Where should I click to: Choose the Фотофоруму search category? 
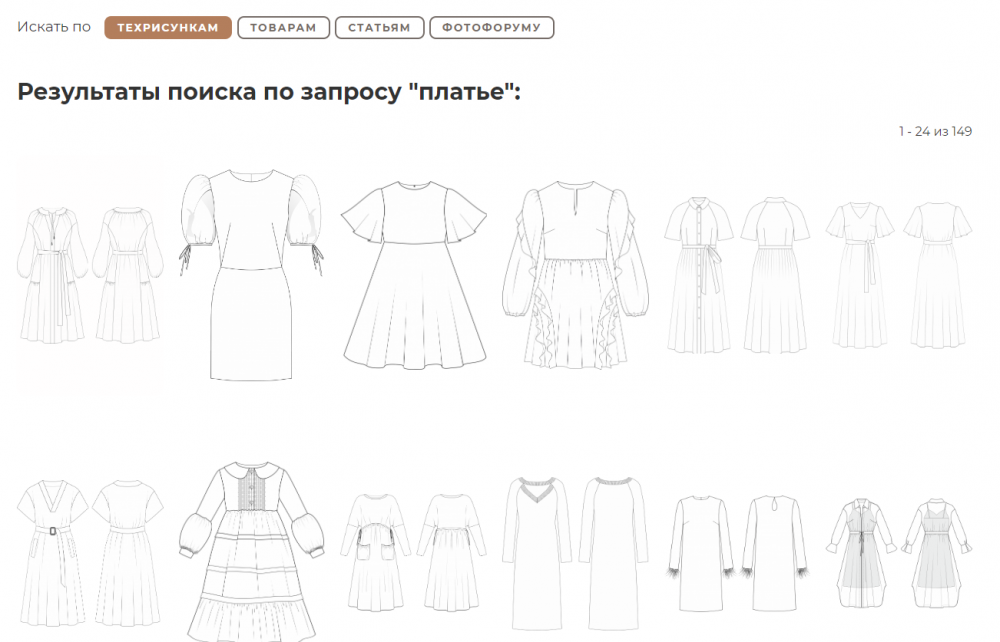[491, 28]
